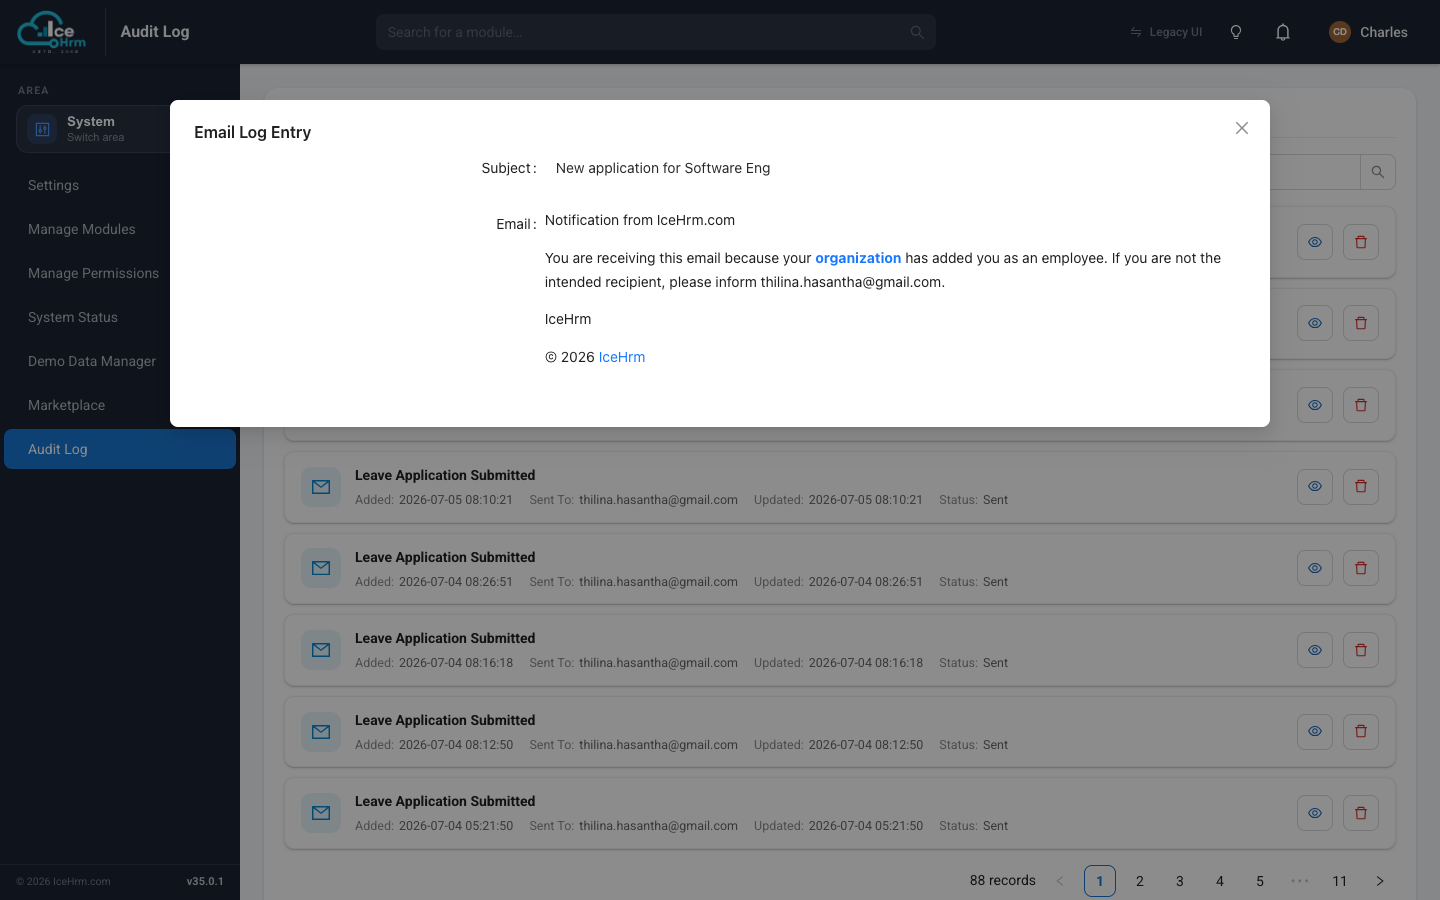
Task: Go to pagination page 4
Action: 1220,881
